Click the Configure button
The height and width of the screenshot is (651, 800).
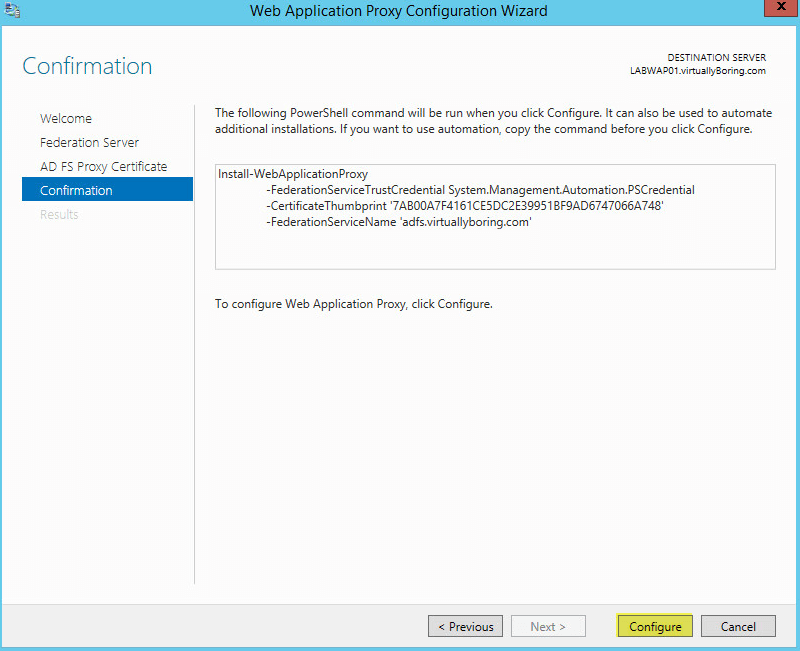click(655, 626)
